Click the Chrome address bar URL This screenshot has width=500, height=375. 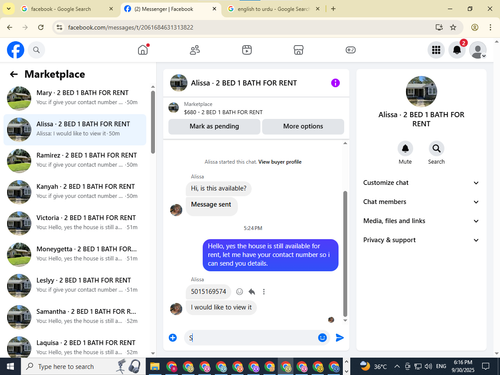tap(130, 27)
